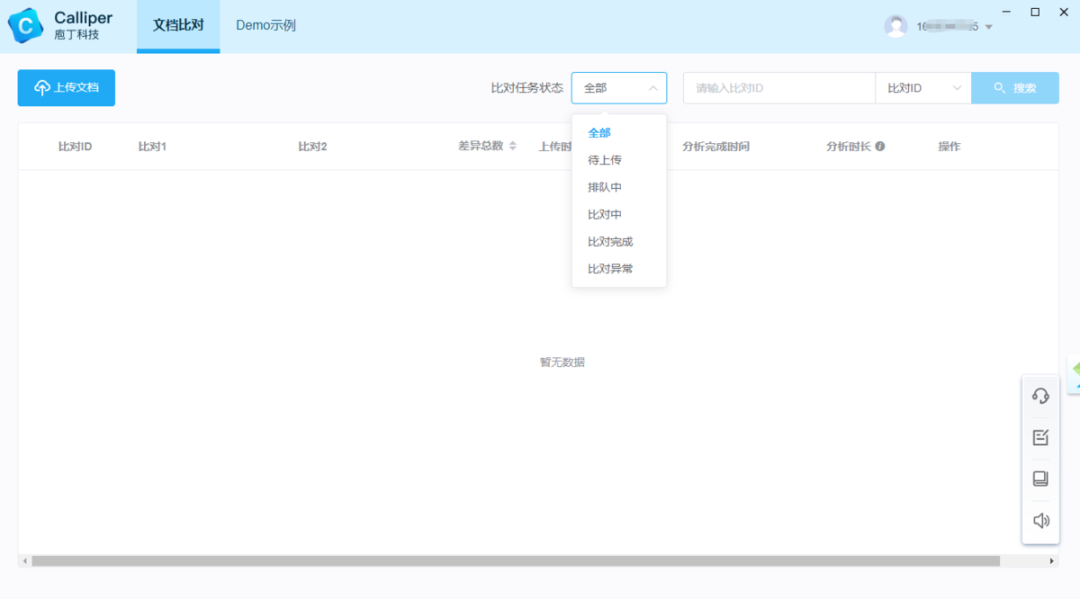Image resolution: width=1080 pixels, height=599 pixels.
Task: Click the Calliper logo icon
Action: tap(25, 25)
